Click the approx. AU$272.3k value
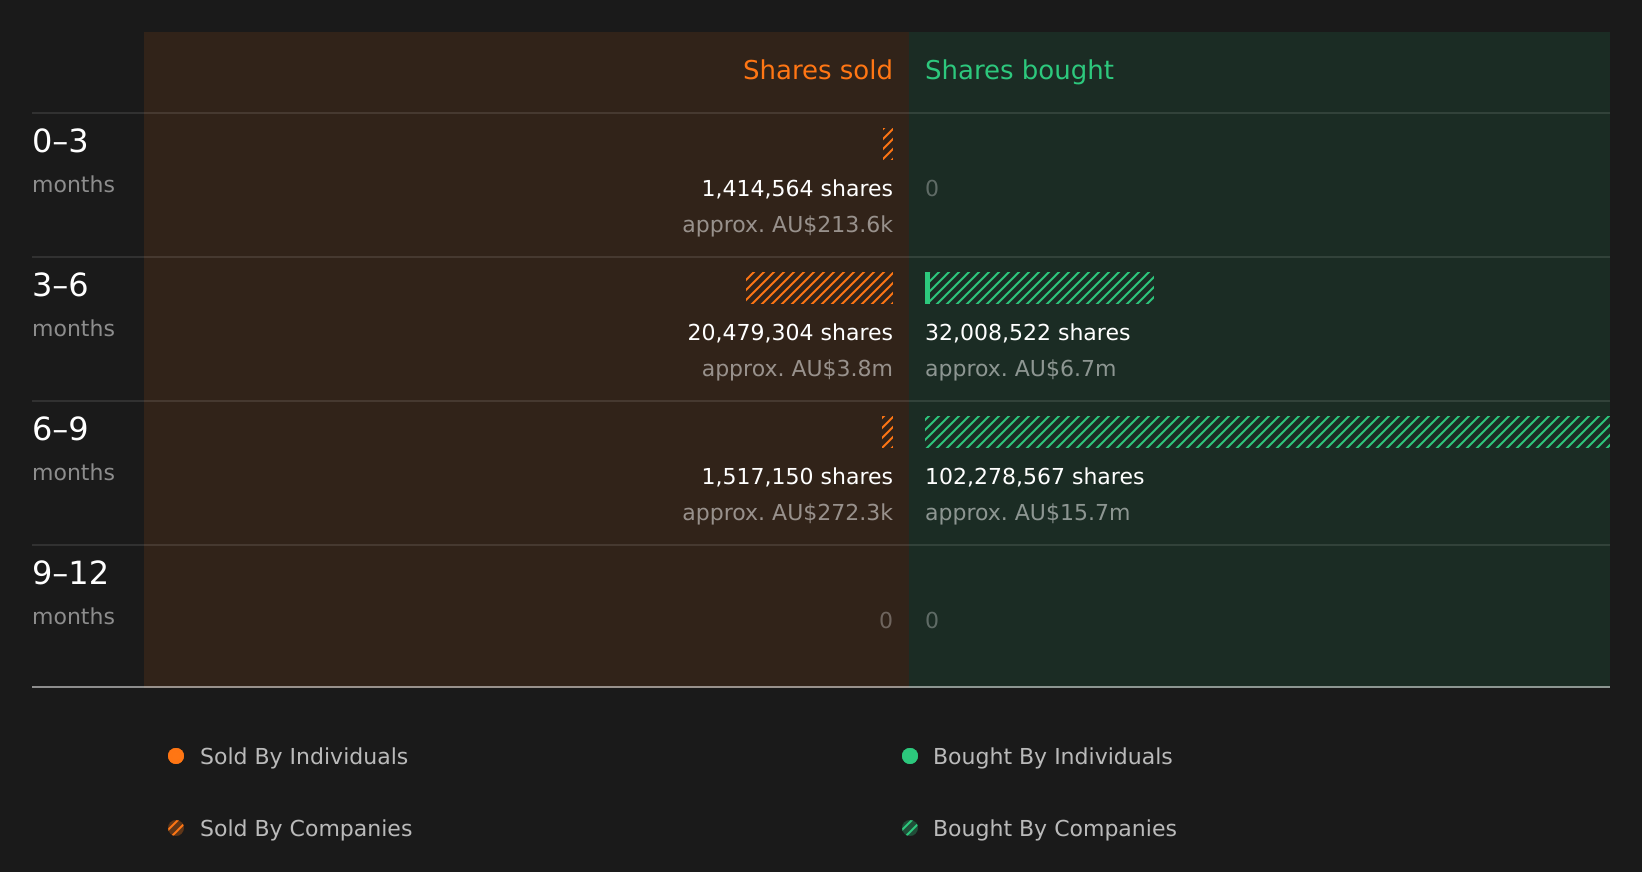This screenshot has width=1642, height=872. click(x=787, y=513)
